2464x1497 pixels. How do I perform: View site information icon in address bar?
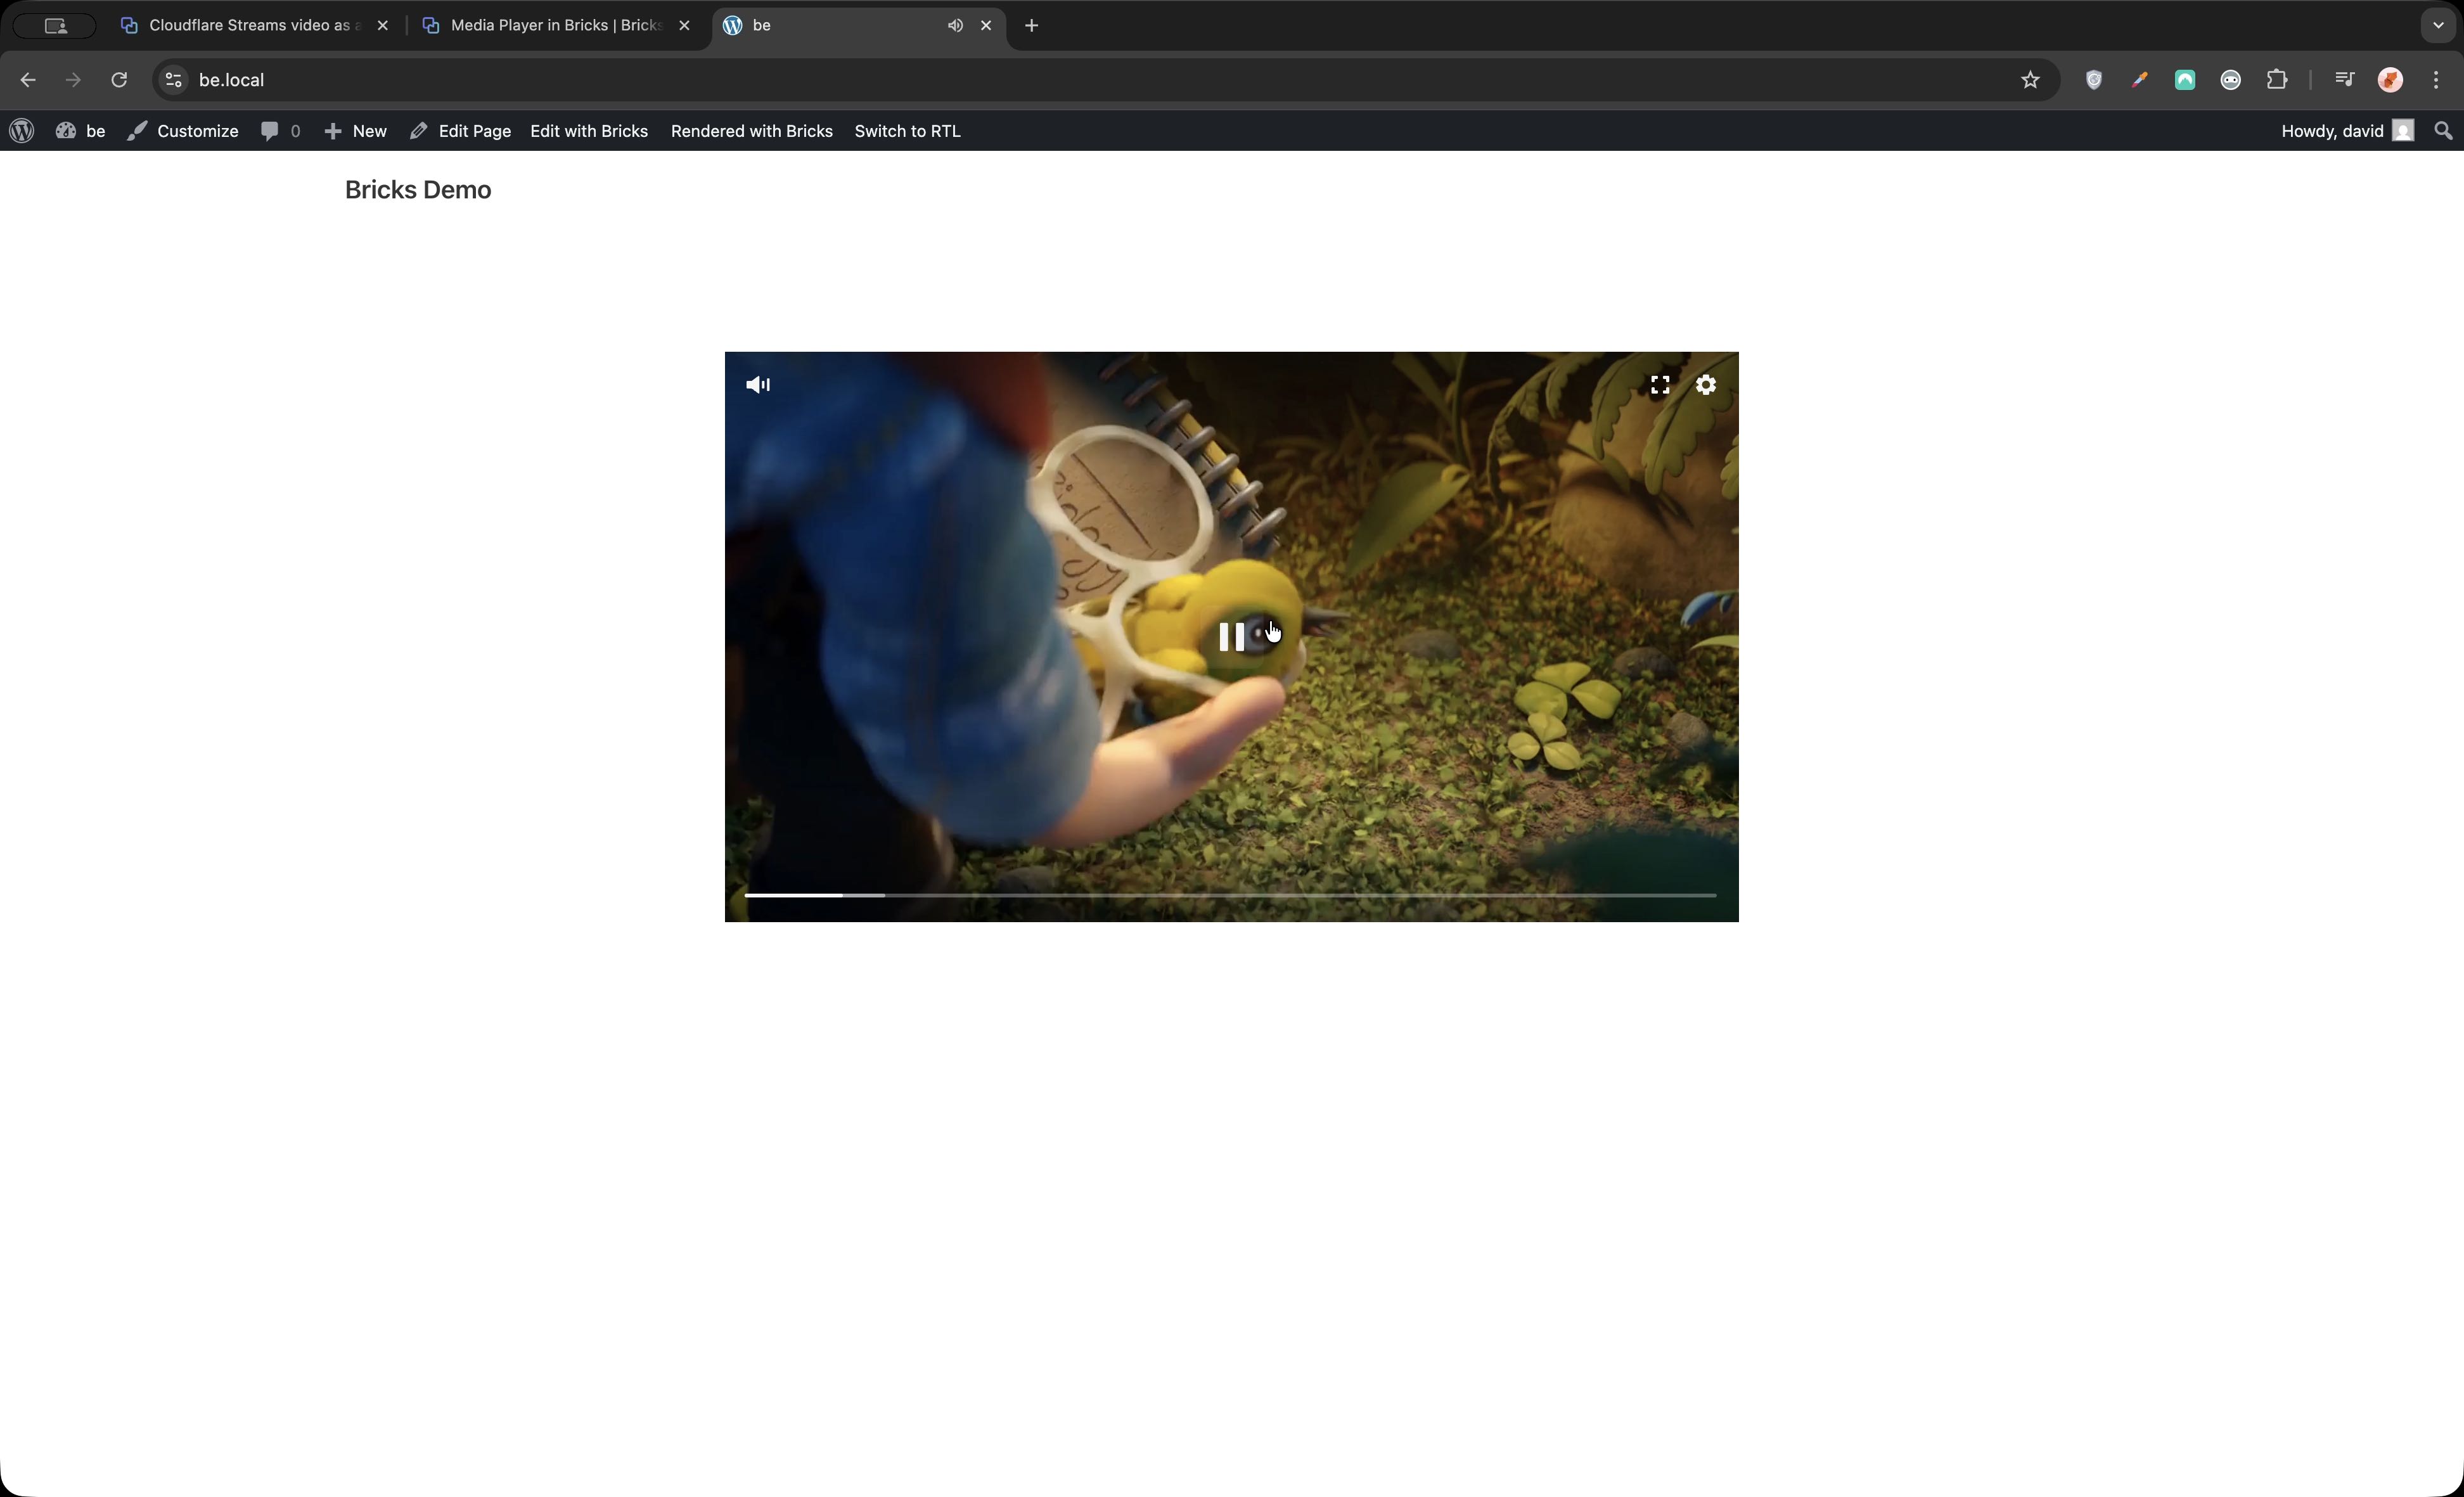[173, 80]
